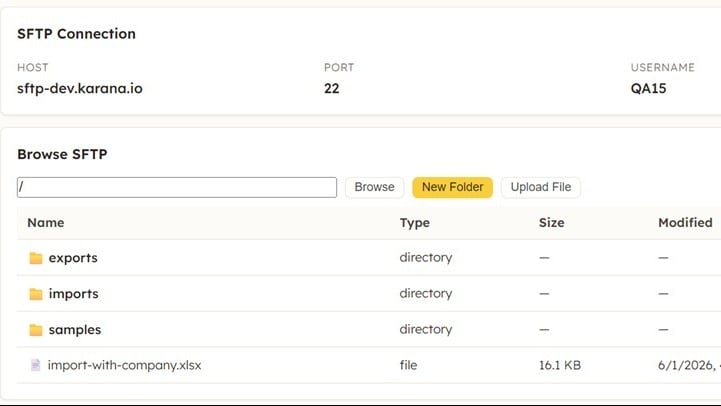Click the Upload File button
Screen dimensions: 721x406
(541, 187)
